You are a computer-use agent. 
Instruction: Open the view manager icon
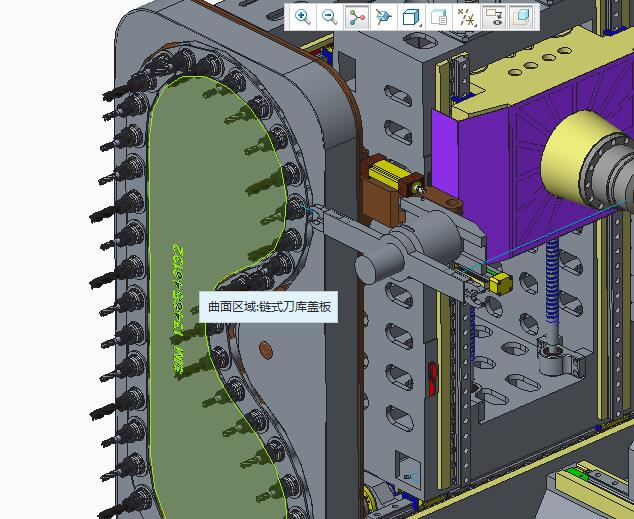pos(438,17)
